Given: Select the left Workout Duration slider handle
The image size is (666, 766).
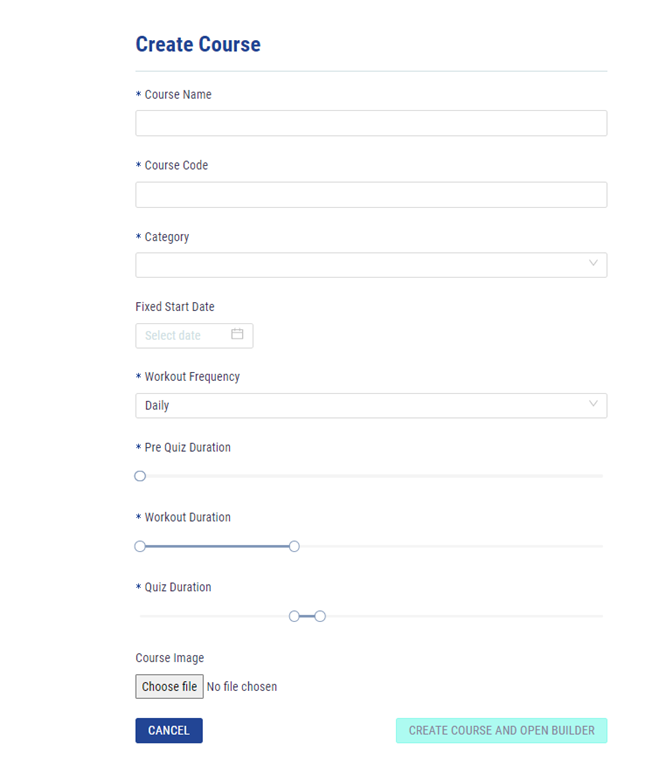Looking at the screenshot, I should tap(140, 546).
